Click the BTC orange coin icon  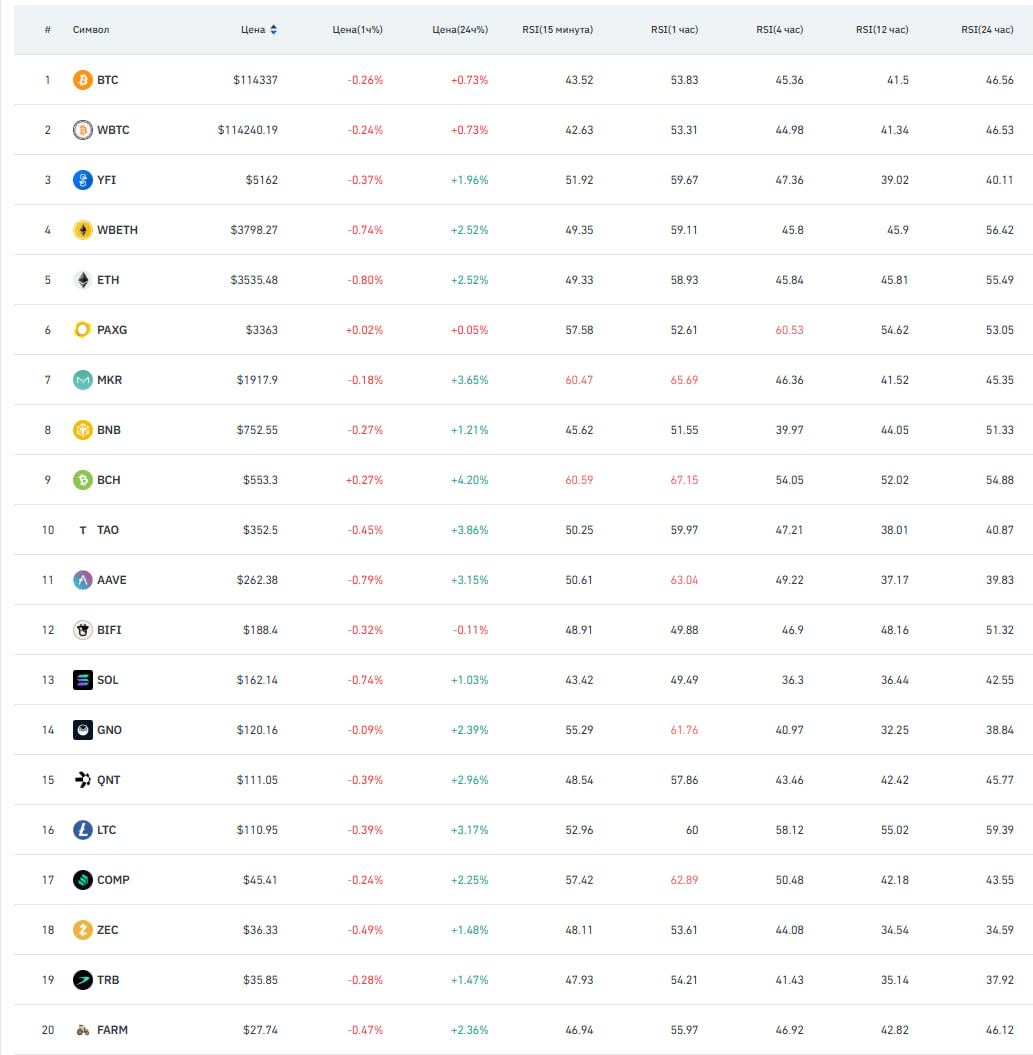coord(82,80)
